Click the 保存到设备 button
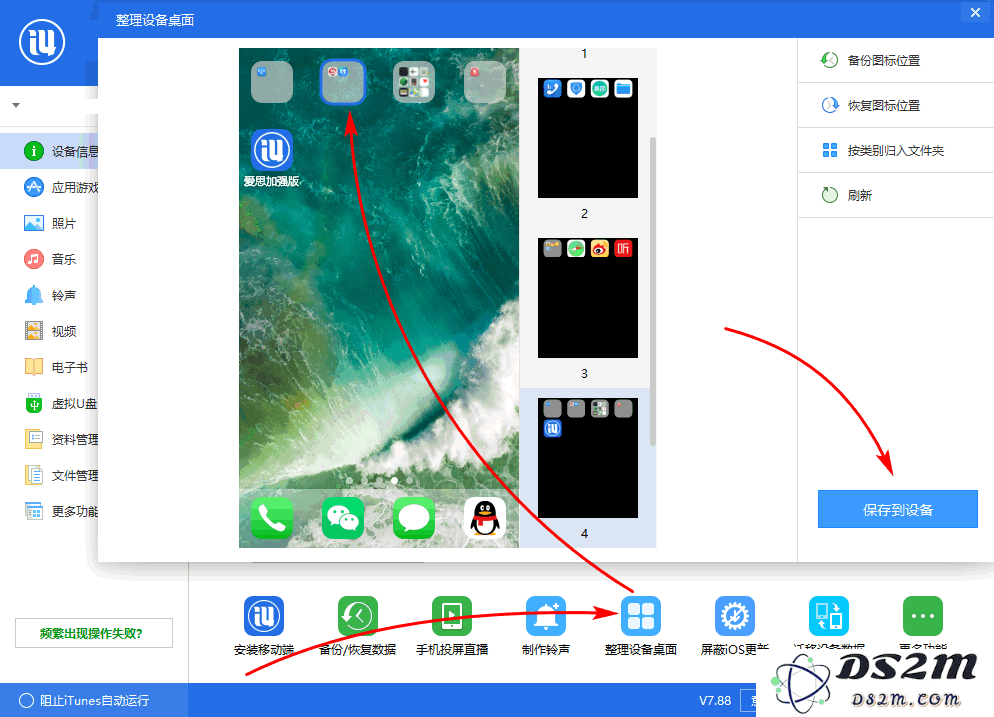994x717 pixels. point(898,509)
